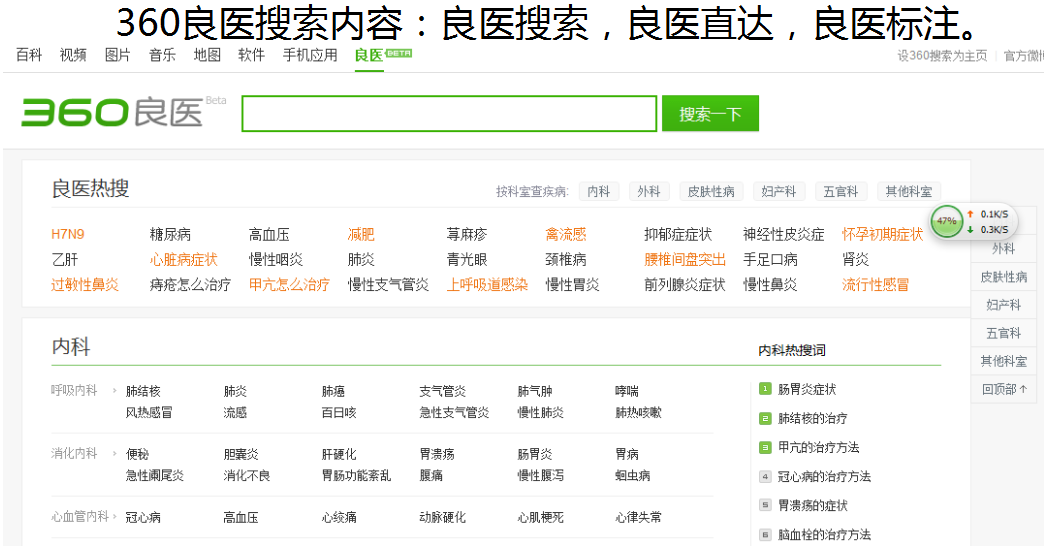Open hot search 糖尿病
Viewport: 1055px width, 558px height.
coord(170,234)
